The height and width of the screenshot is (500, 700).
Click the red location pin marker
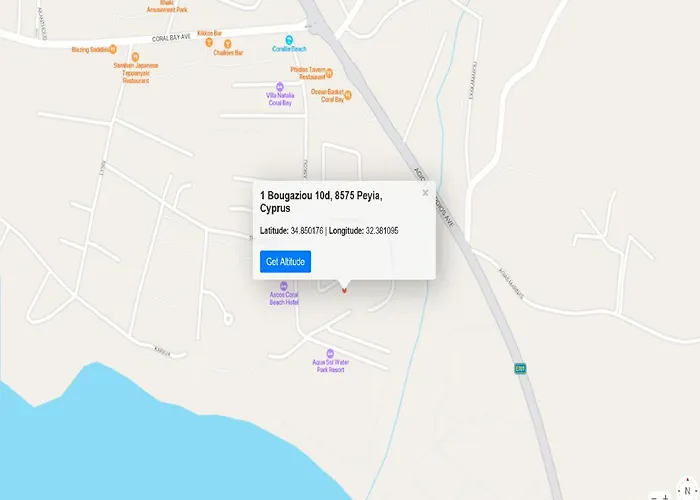[344, 289]
